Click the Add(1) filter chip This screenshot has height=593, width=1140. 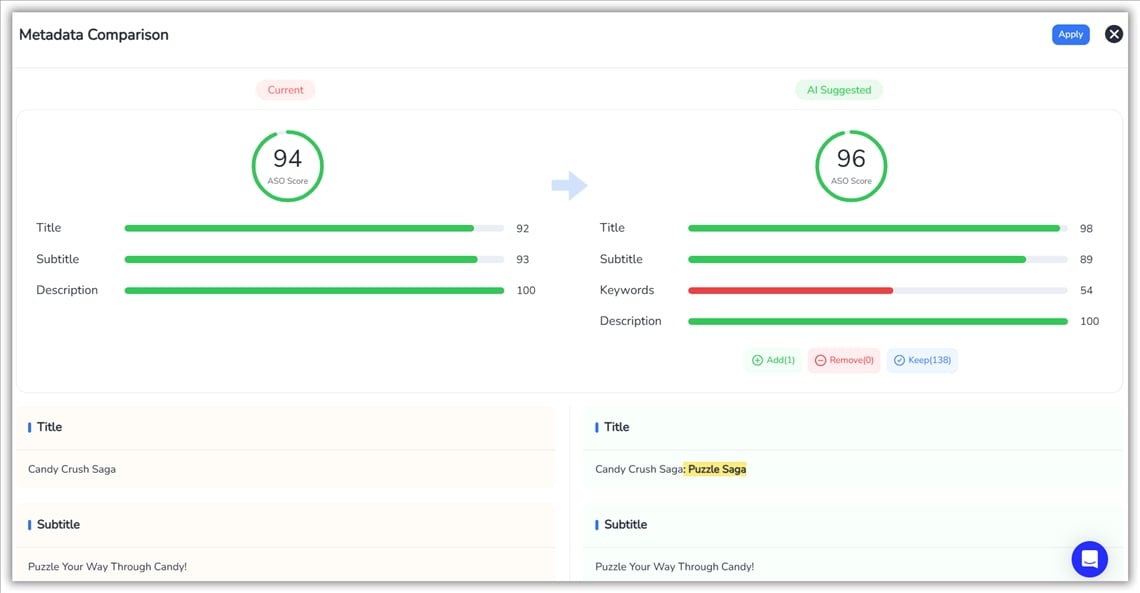coord(773,360)
